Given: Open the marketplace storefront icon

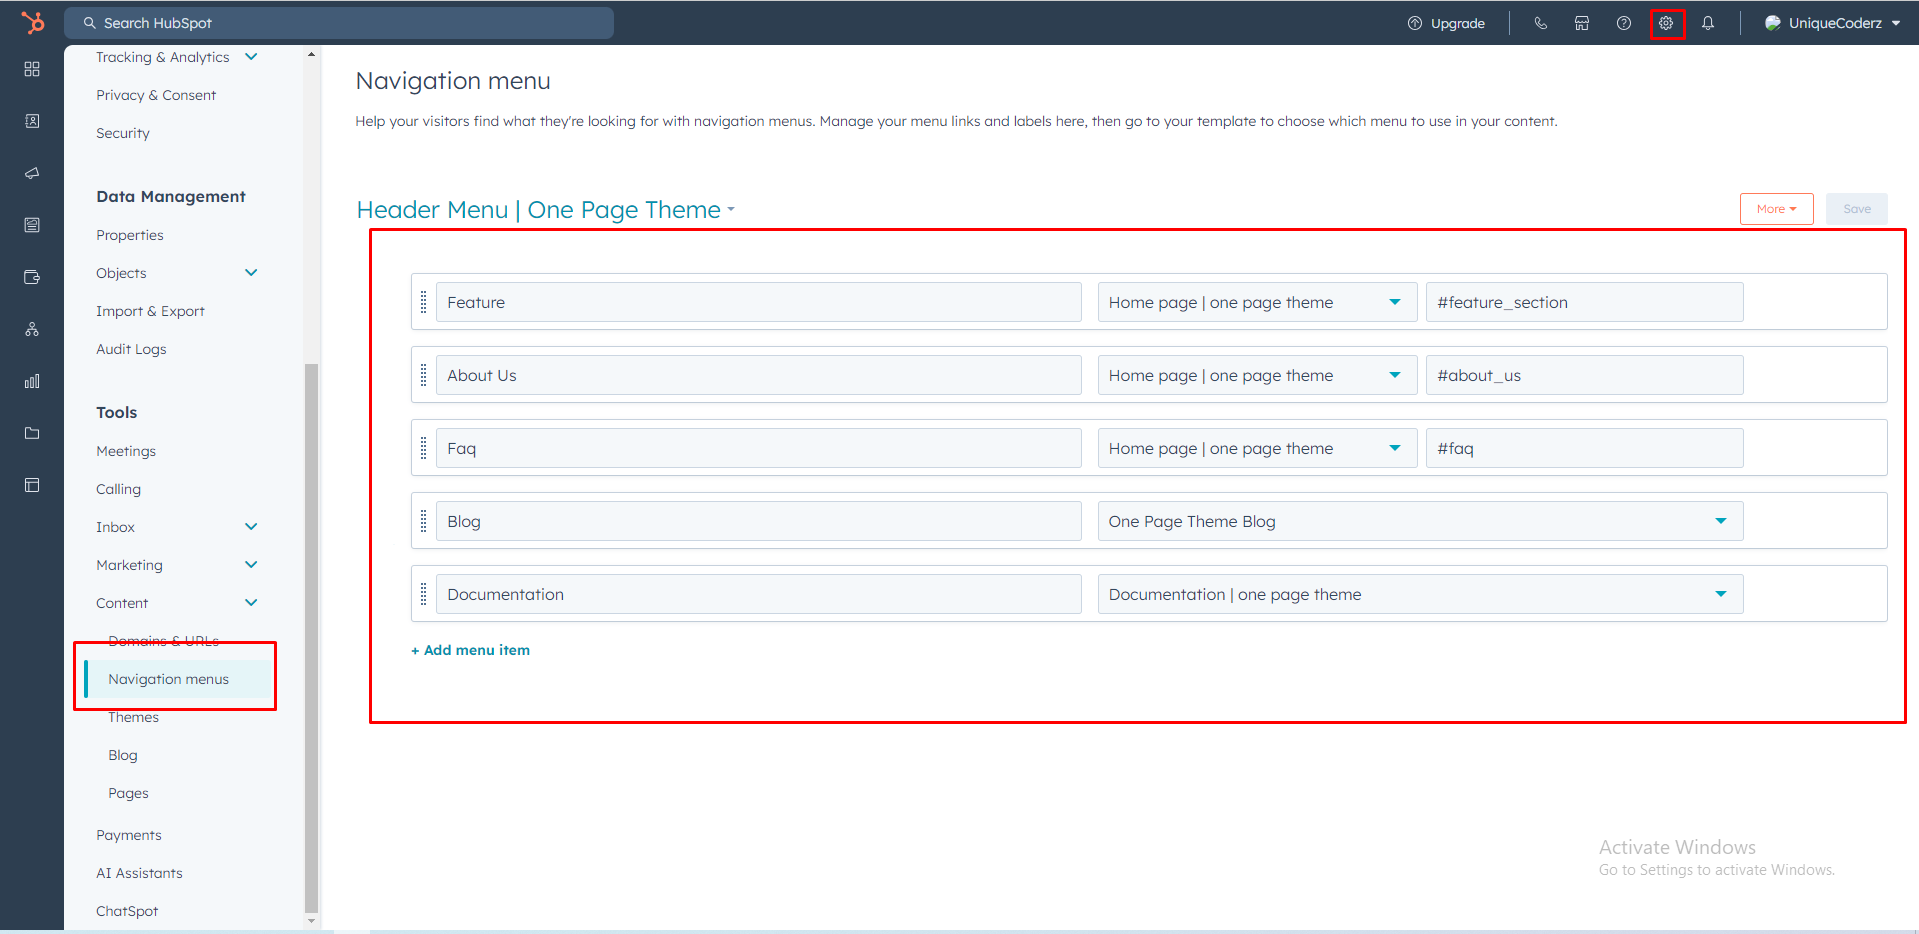Looking at the screenshot, I should [1582, 23].
